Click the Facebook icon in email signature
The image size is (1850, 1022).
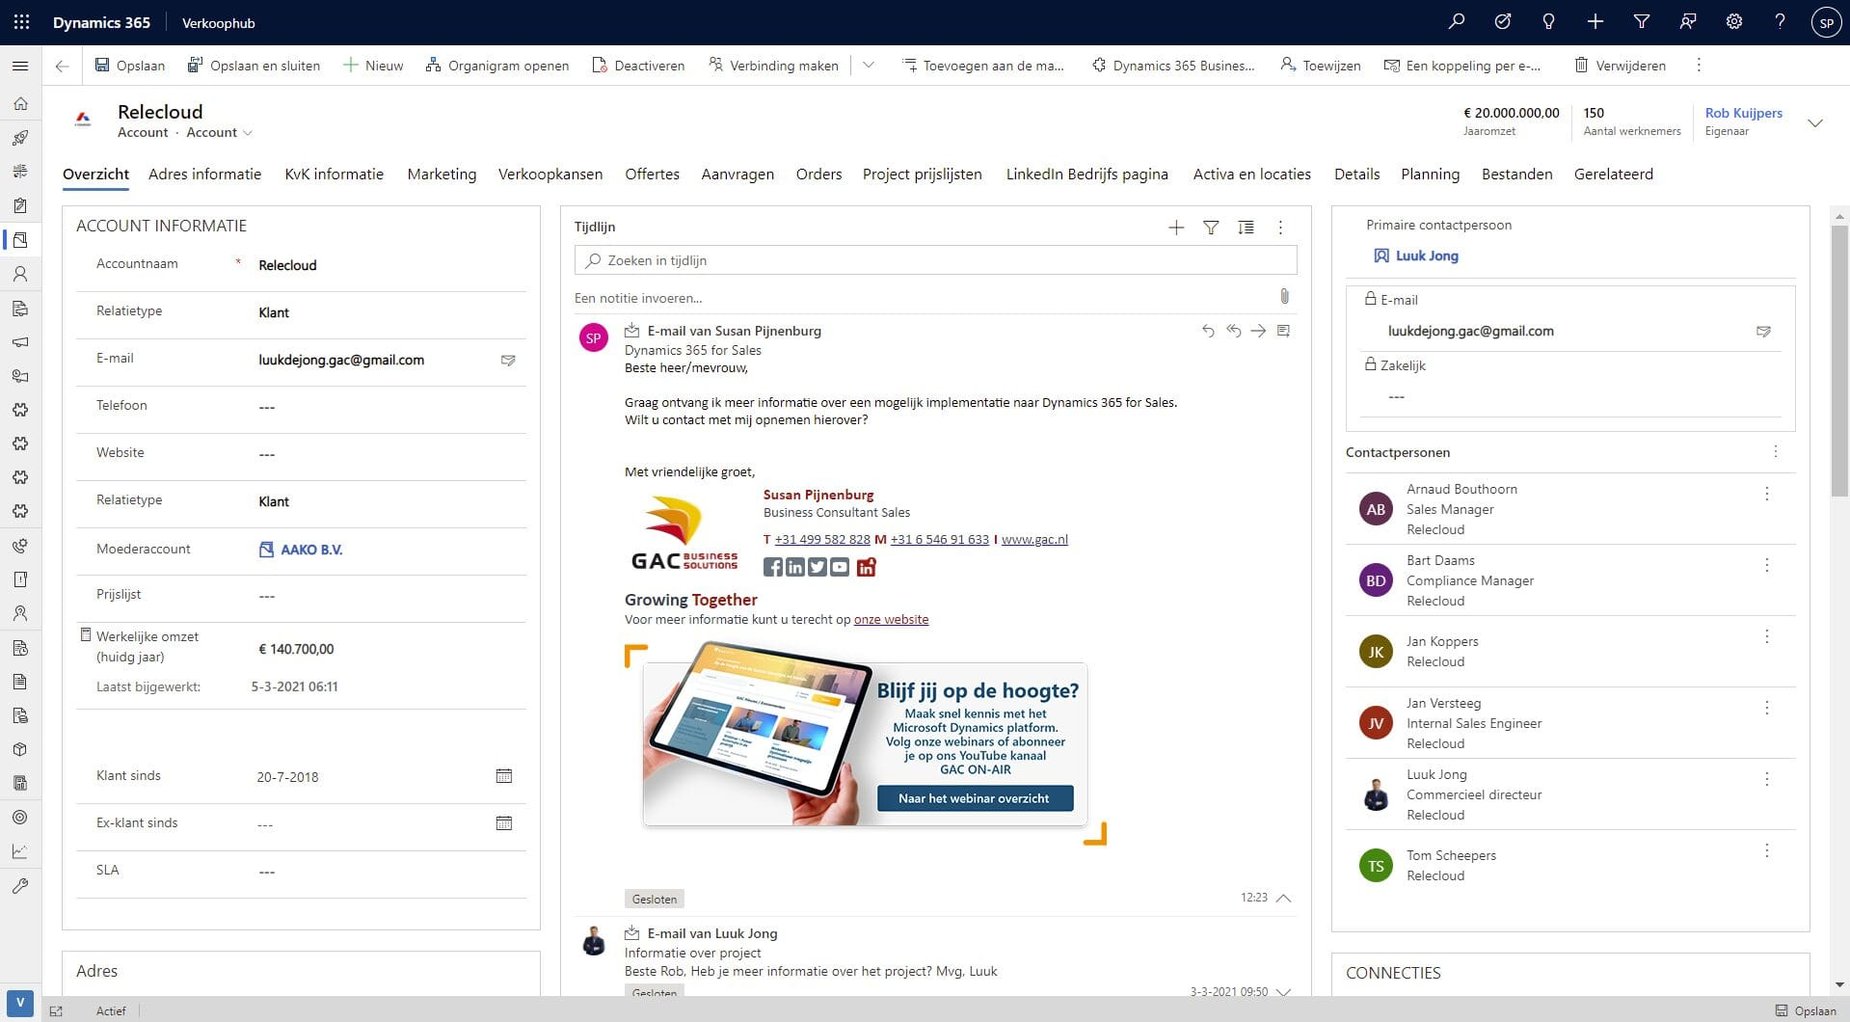pos(773,567)
